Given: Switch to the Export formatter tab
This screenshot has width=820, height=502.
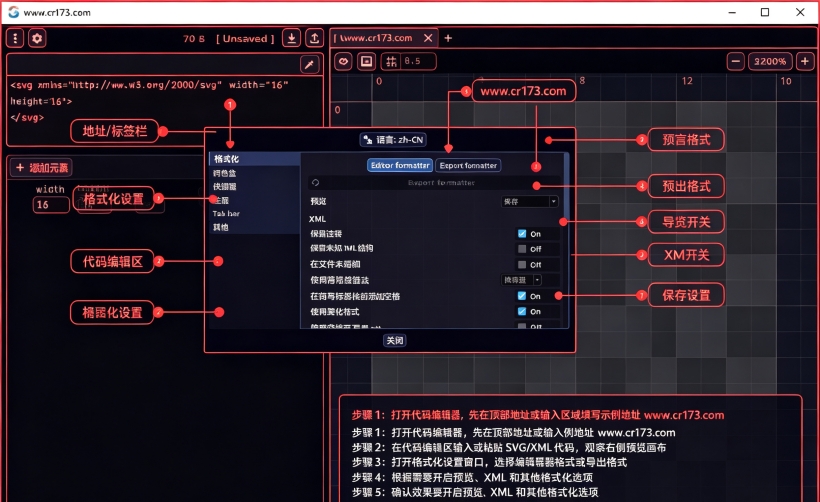Looking at the screenshot, I should 468,165.
